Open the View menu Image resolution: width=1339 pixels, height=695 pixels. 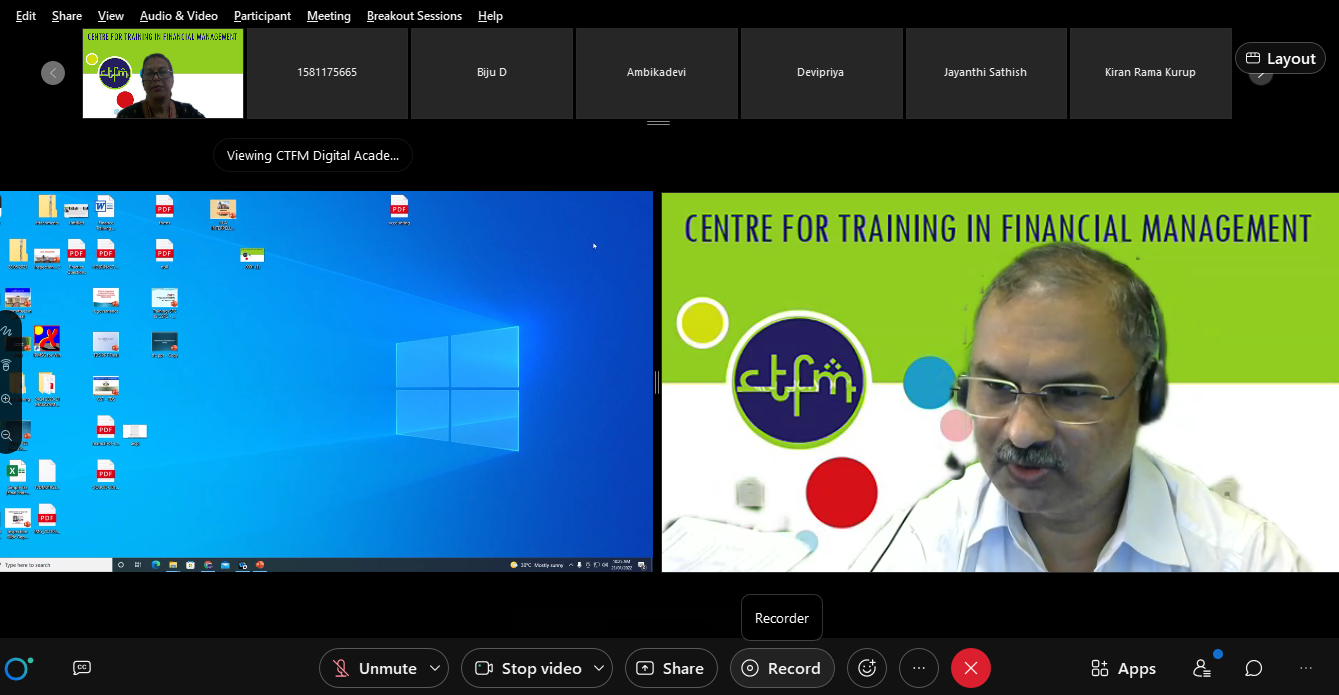(x=111, y=16)
